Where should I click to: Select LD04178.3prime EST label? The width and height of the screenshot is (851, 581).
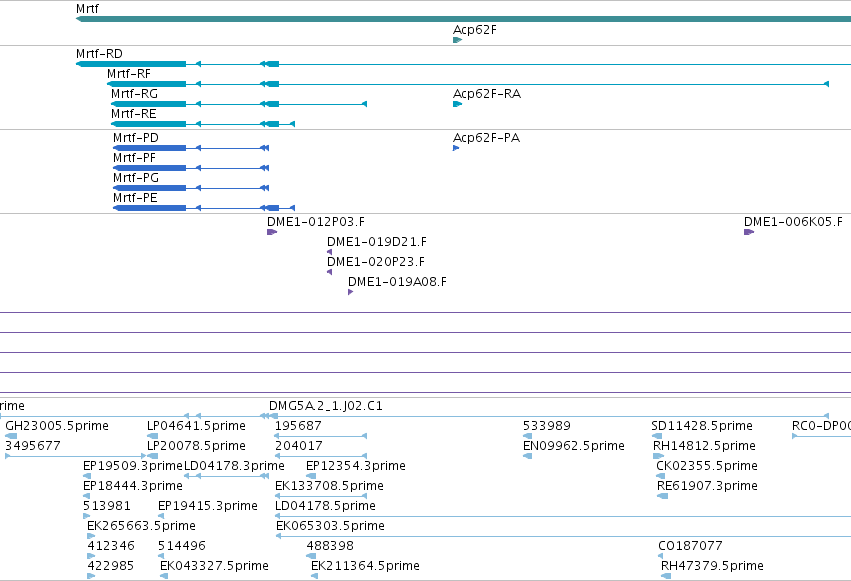(234, 466)
